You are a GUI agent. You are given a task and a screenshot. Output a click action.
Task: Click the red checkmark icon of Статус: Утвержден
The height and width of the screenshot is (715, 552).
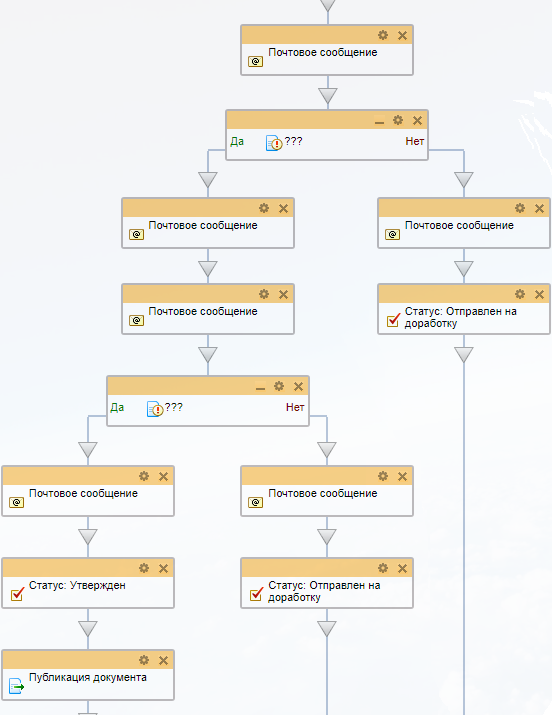18,593
